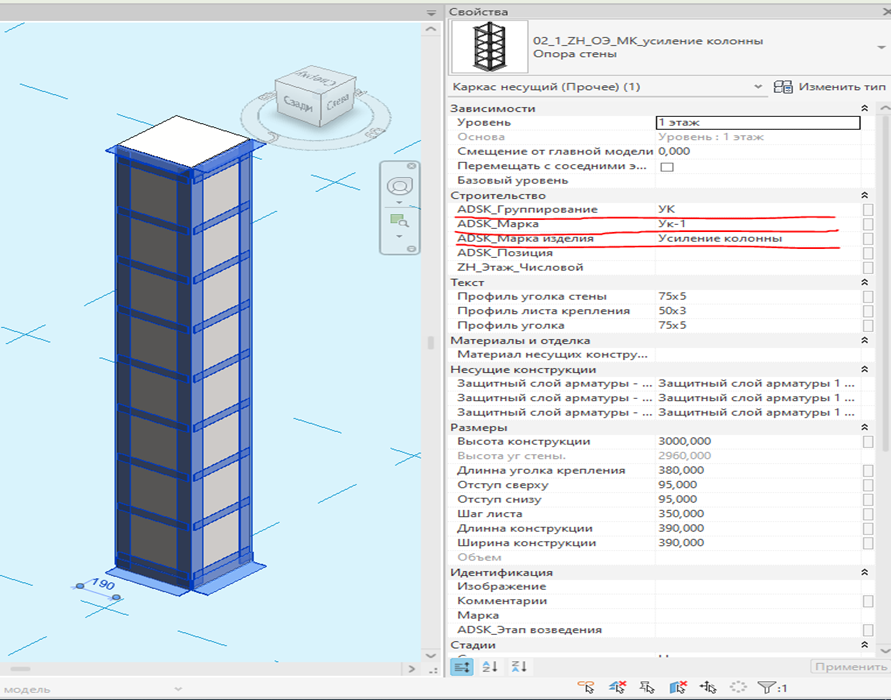Click the Применить button
This screenshot has width=891, height=700.
(850, 666)
